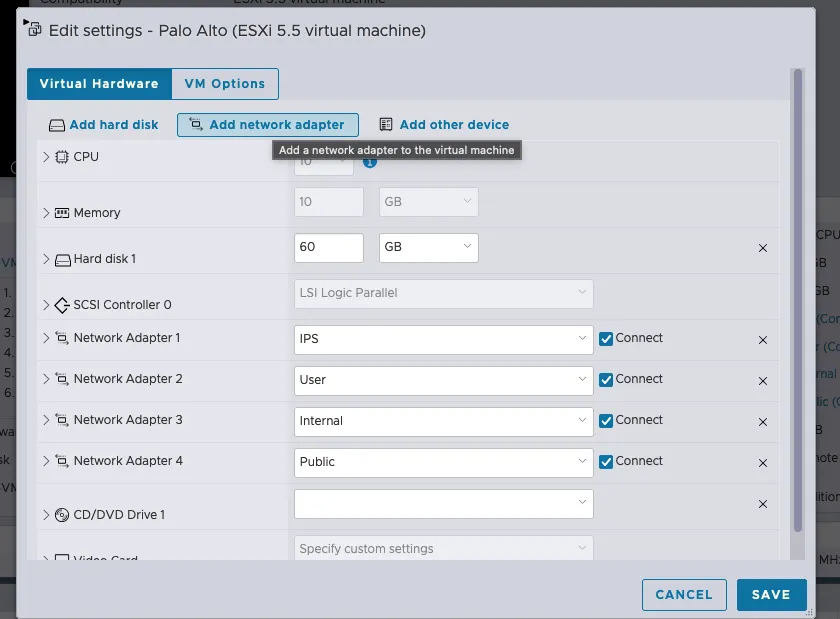Expand the Memory settings row

point(46,213)
